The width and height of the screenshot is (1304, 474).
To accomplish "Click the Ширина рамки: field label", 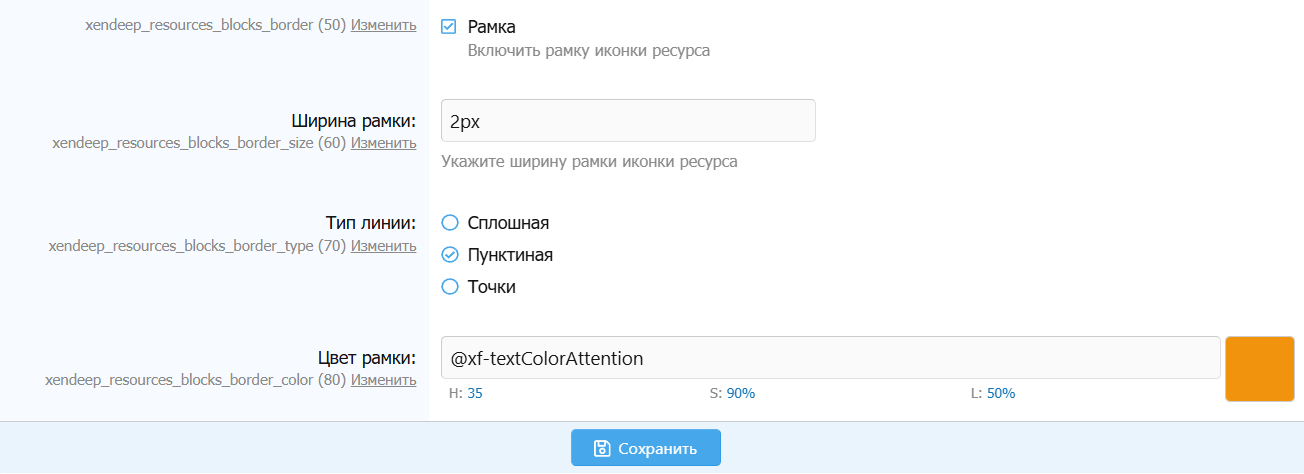I will tap(354, 122).
